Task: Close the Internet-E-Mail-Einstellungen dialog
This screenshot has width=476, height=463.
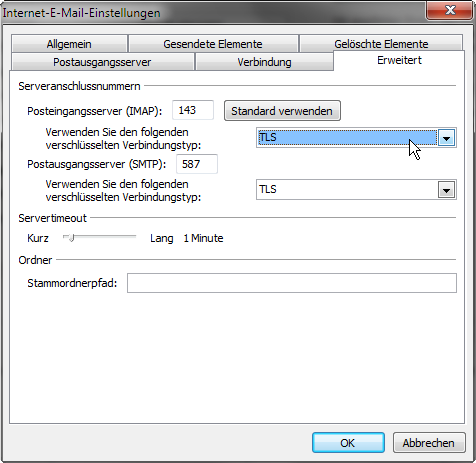Action: click(x=450, y=10)
